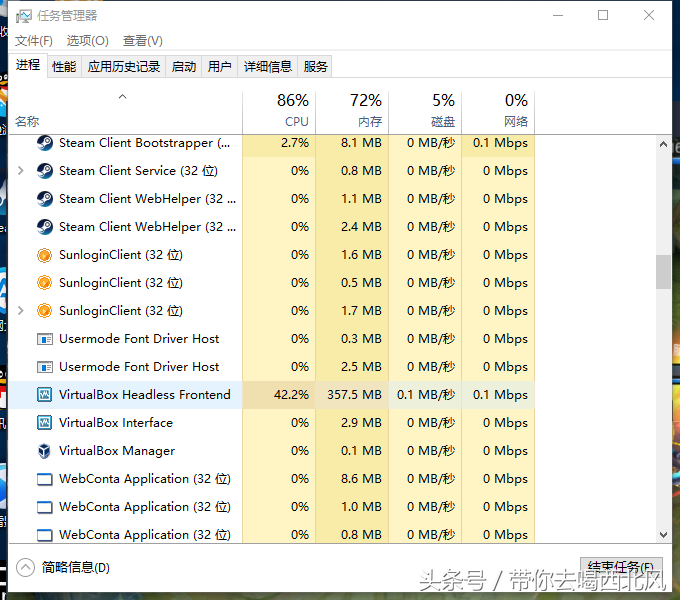Sort by the 名称 column header
Screen dimensions: 680x600
pos(27,121)
